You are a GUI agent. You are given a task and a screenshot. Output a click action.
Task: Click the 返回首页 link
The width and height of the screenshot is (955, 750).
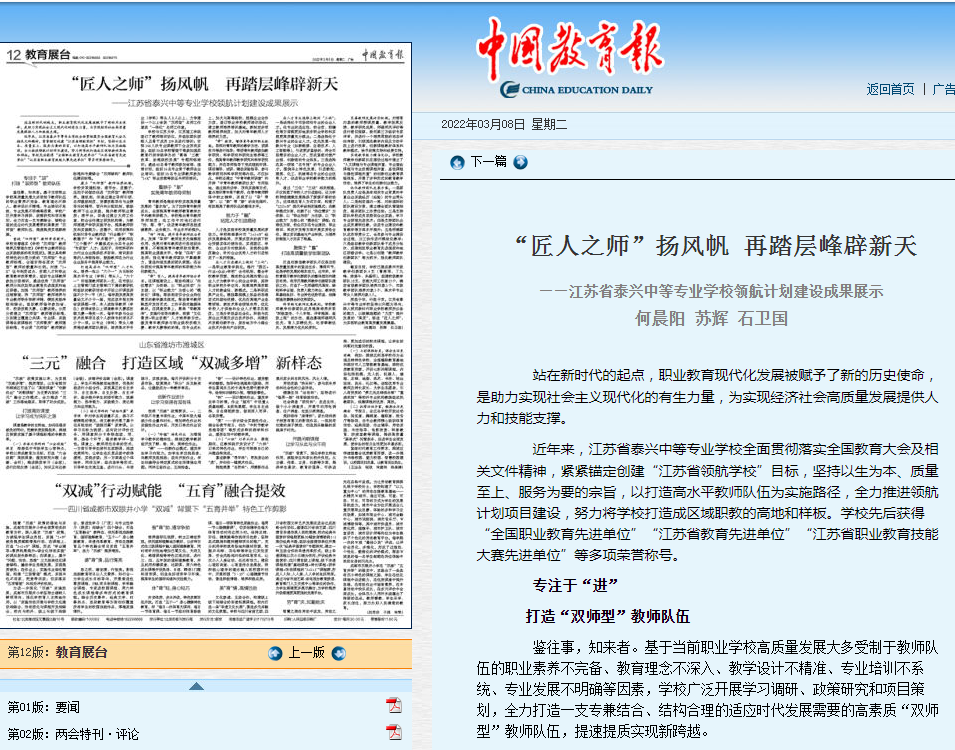(890, 89)
